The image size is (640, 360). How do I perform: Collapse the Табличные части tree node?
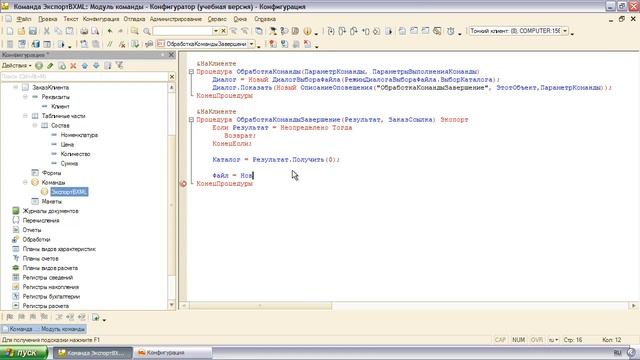(25, 116)
